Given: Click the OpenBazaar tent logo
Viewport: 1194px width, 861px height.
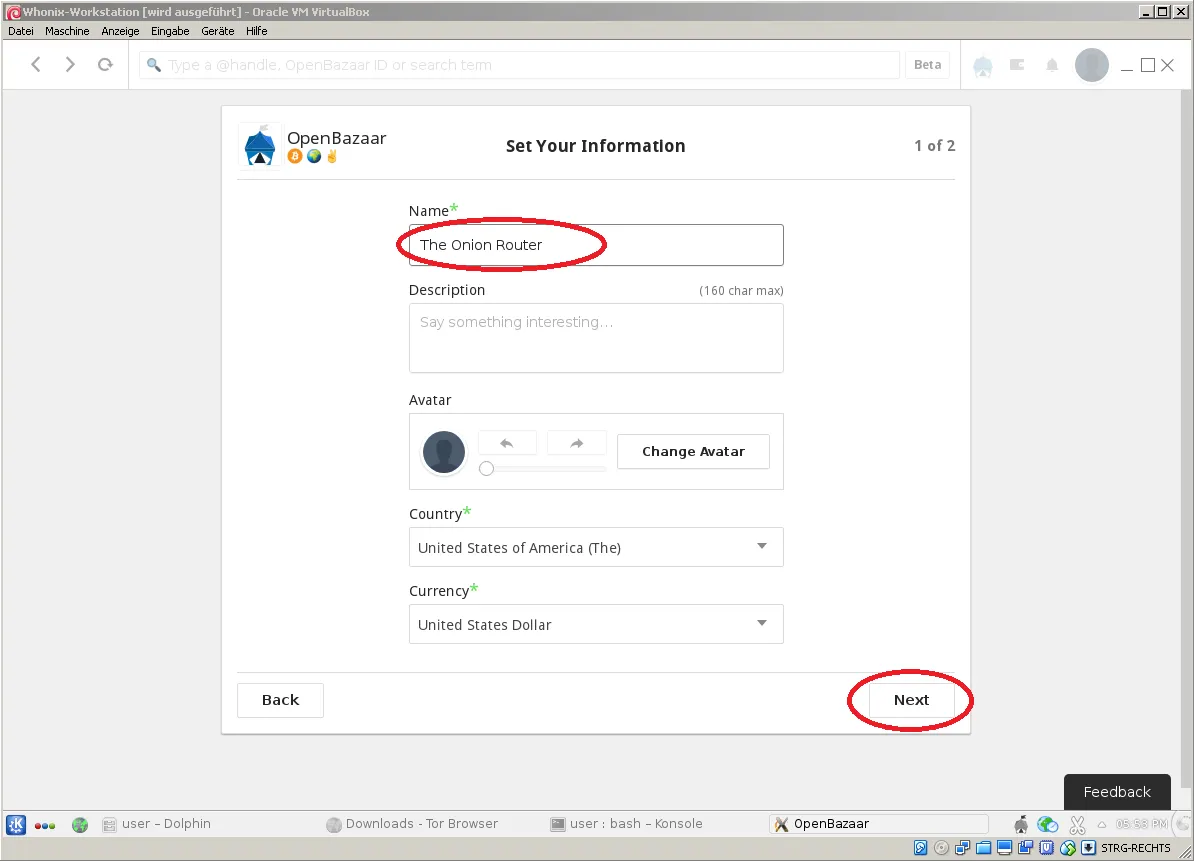Looking at the screenshot, I should 260,145.
